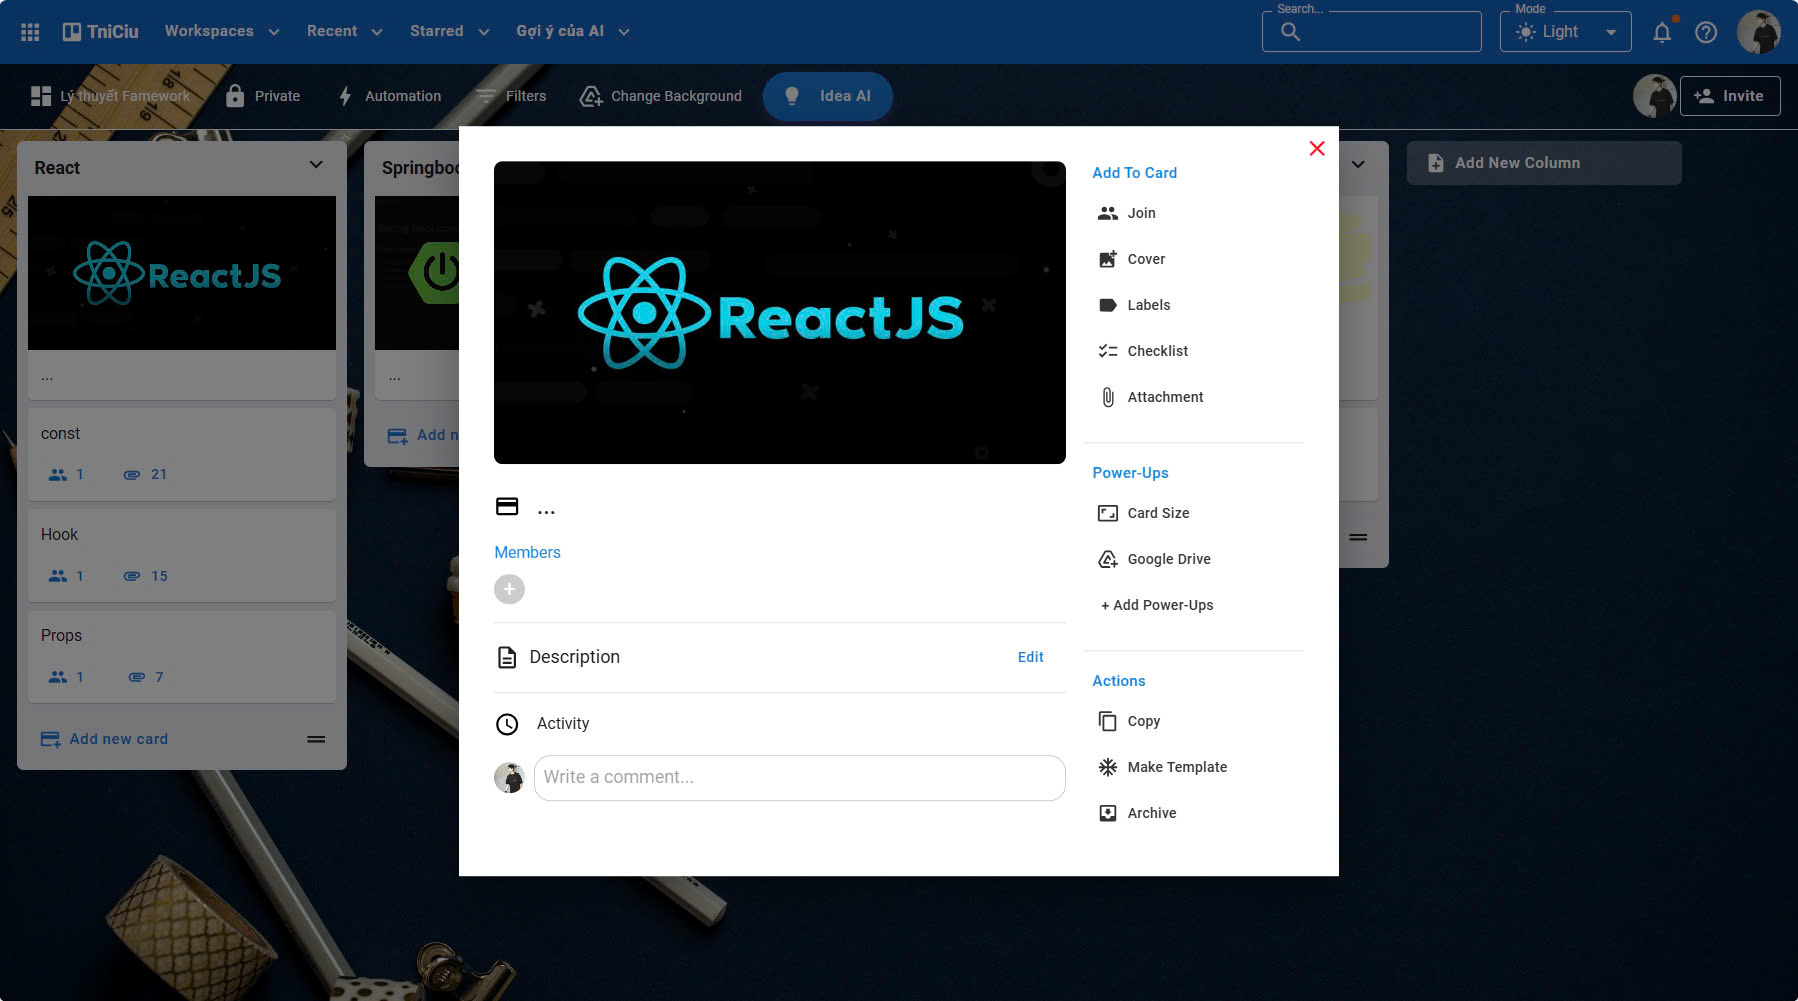Click the Activity clock icon

[507, 724]
